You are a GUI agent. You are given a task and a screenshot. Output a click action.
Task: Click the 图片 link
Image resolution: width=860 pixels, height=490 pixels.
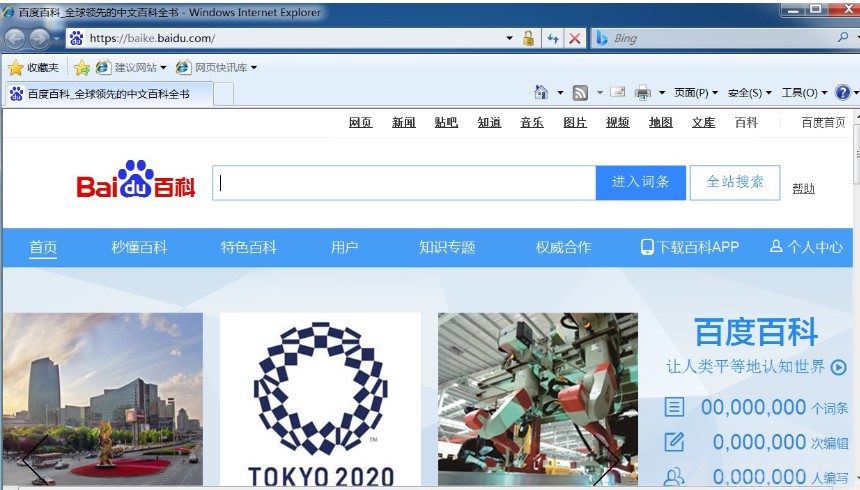point(575,122)
